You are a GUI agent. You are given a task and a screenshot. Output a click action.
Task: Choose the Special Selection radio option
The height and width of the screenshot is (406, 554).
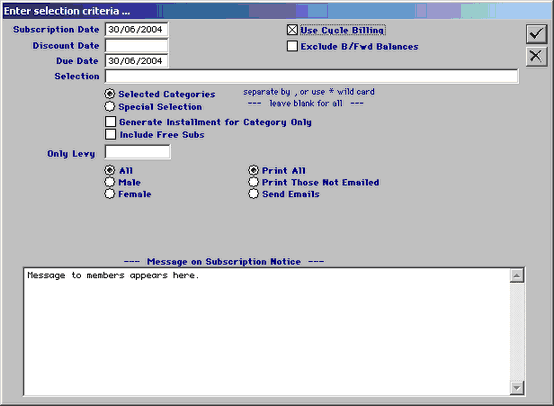click(110, 106)
